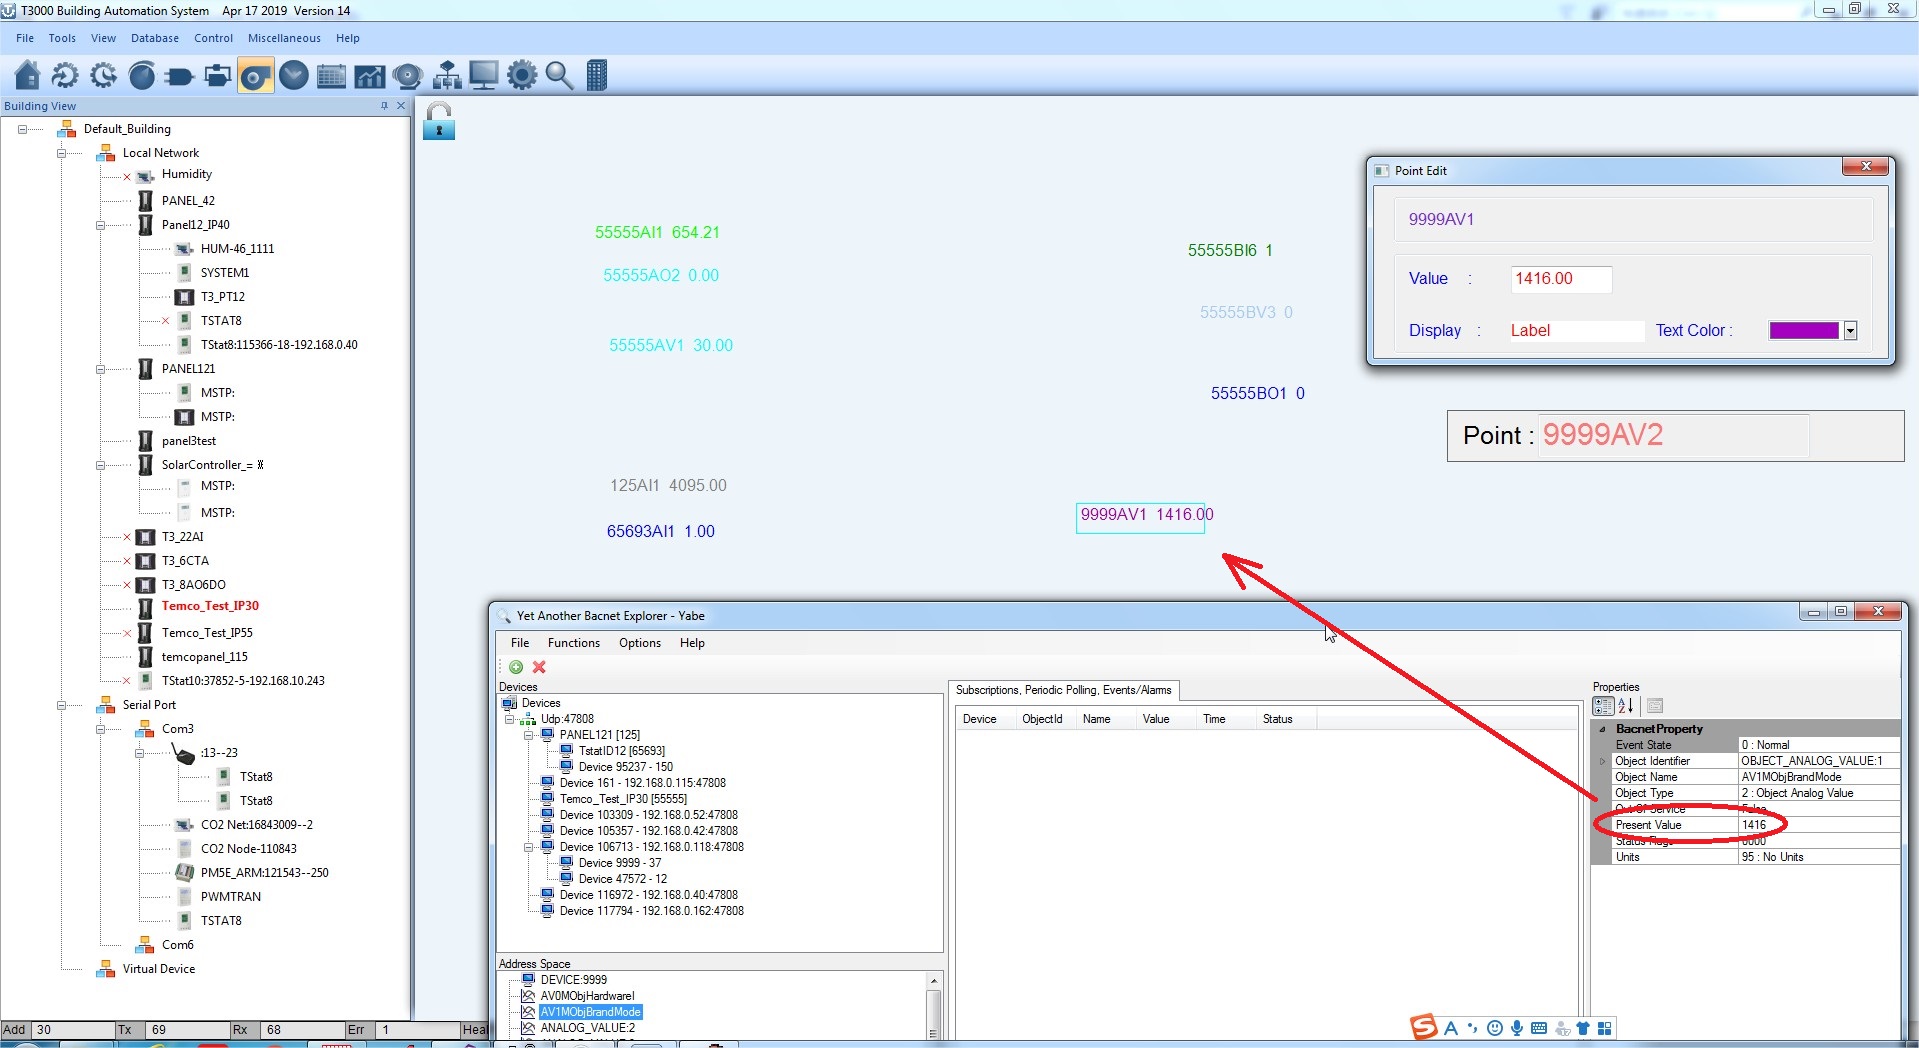Click the Sogou S input method icon

(1424, 1027)
